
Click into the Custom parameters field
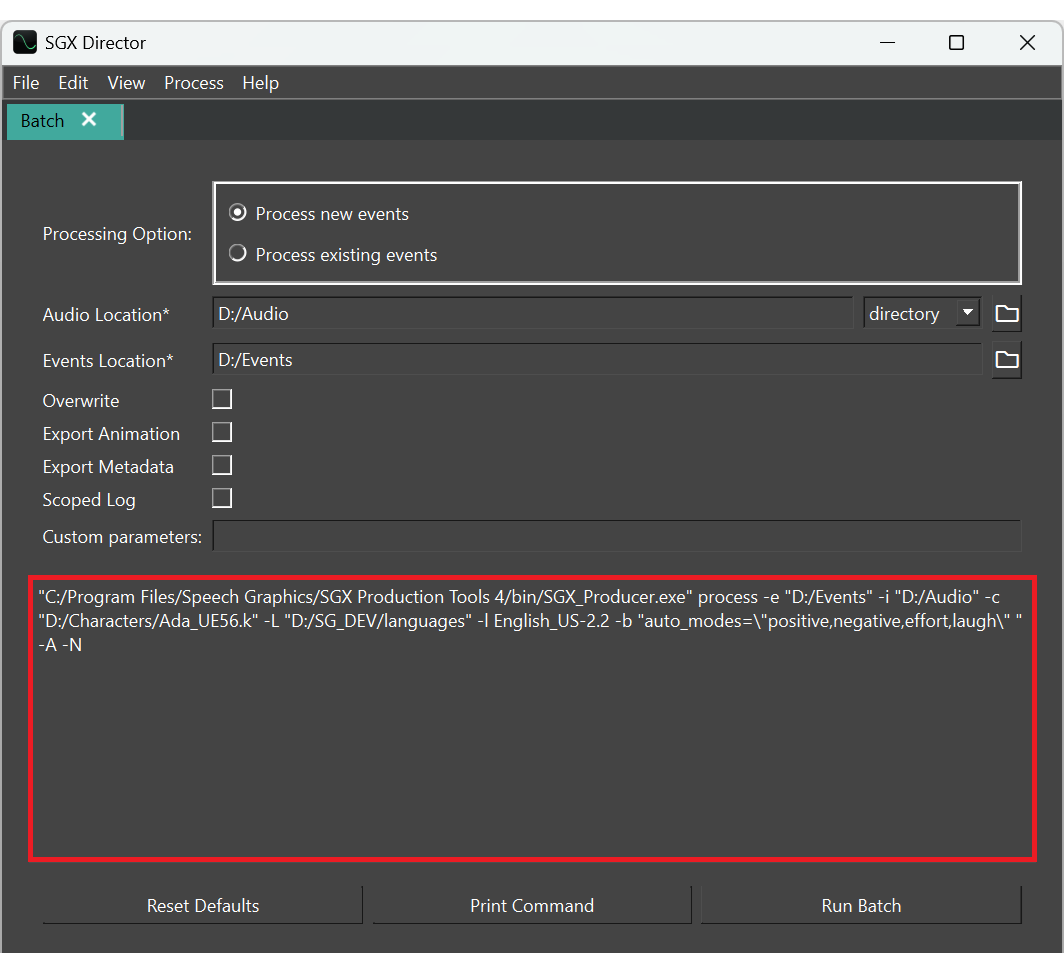(x=617, y=536)
